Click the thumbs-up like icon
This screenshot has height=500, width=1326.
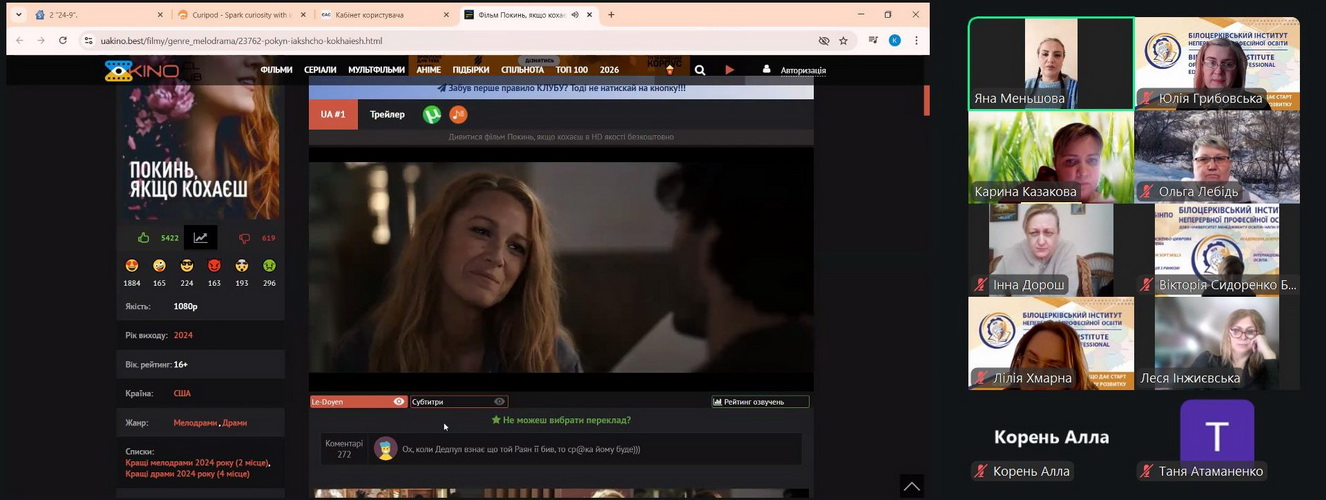point(144,238)
